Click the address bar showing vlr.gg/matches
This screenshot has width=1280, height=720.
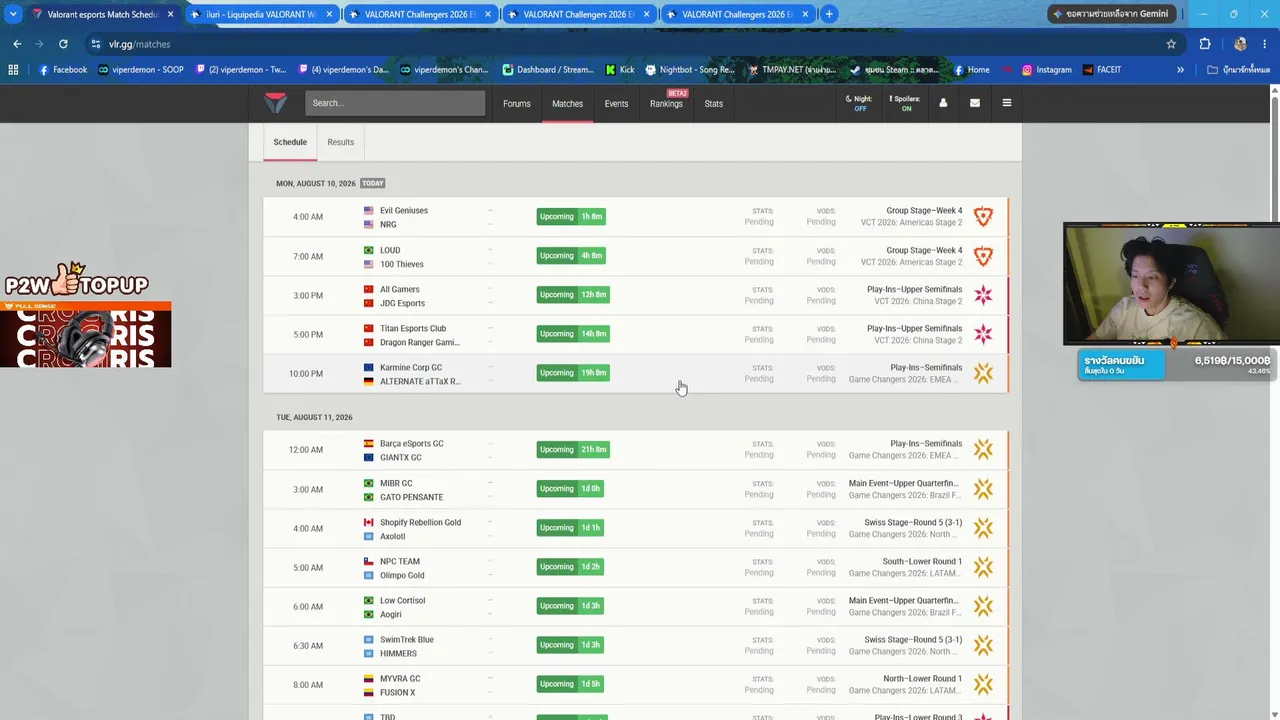click(x=630, y=44)
